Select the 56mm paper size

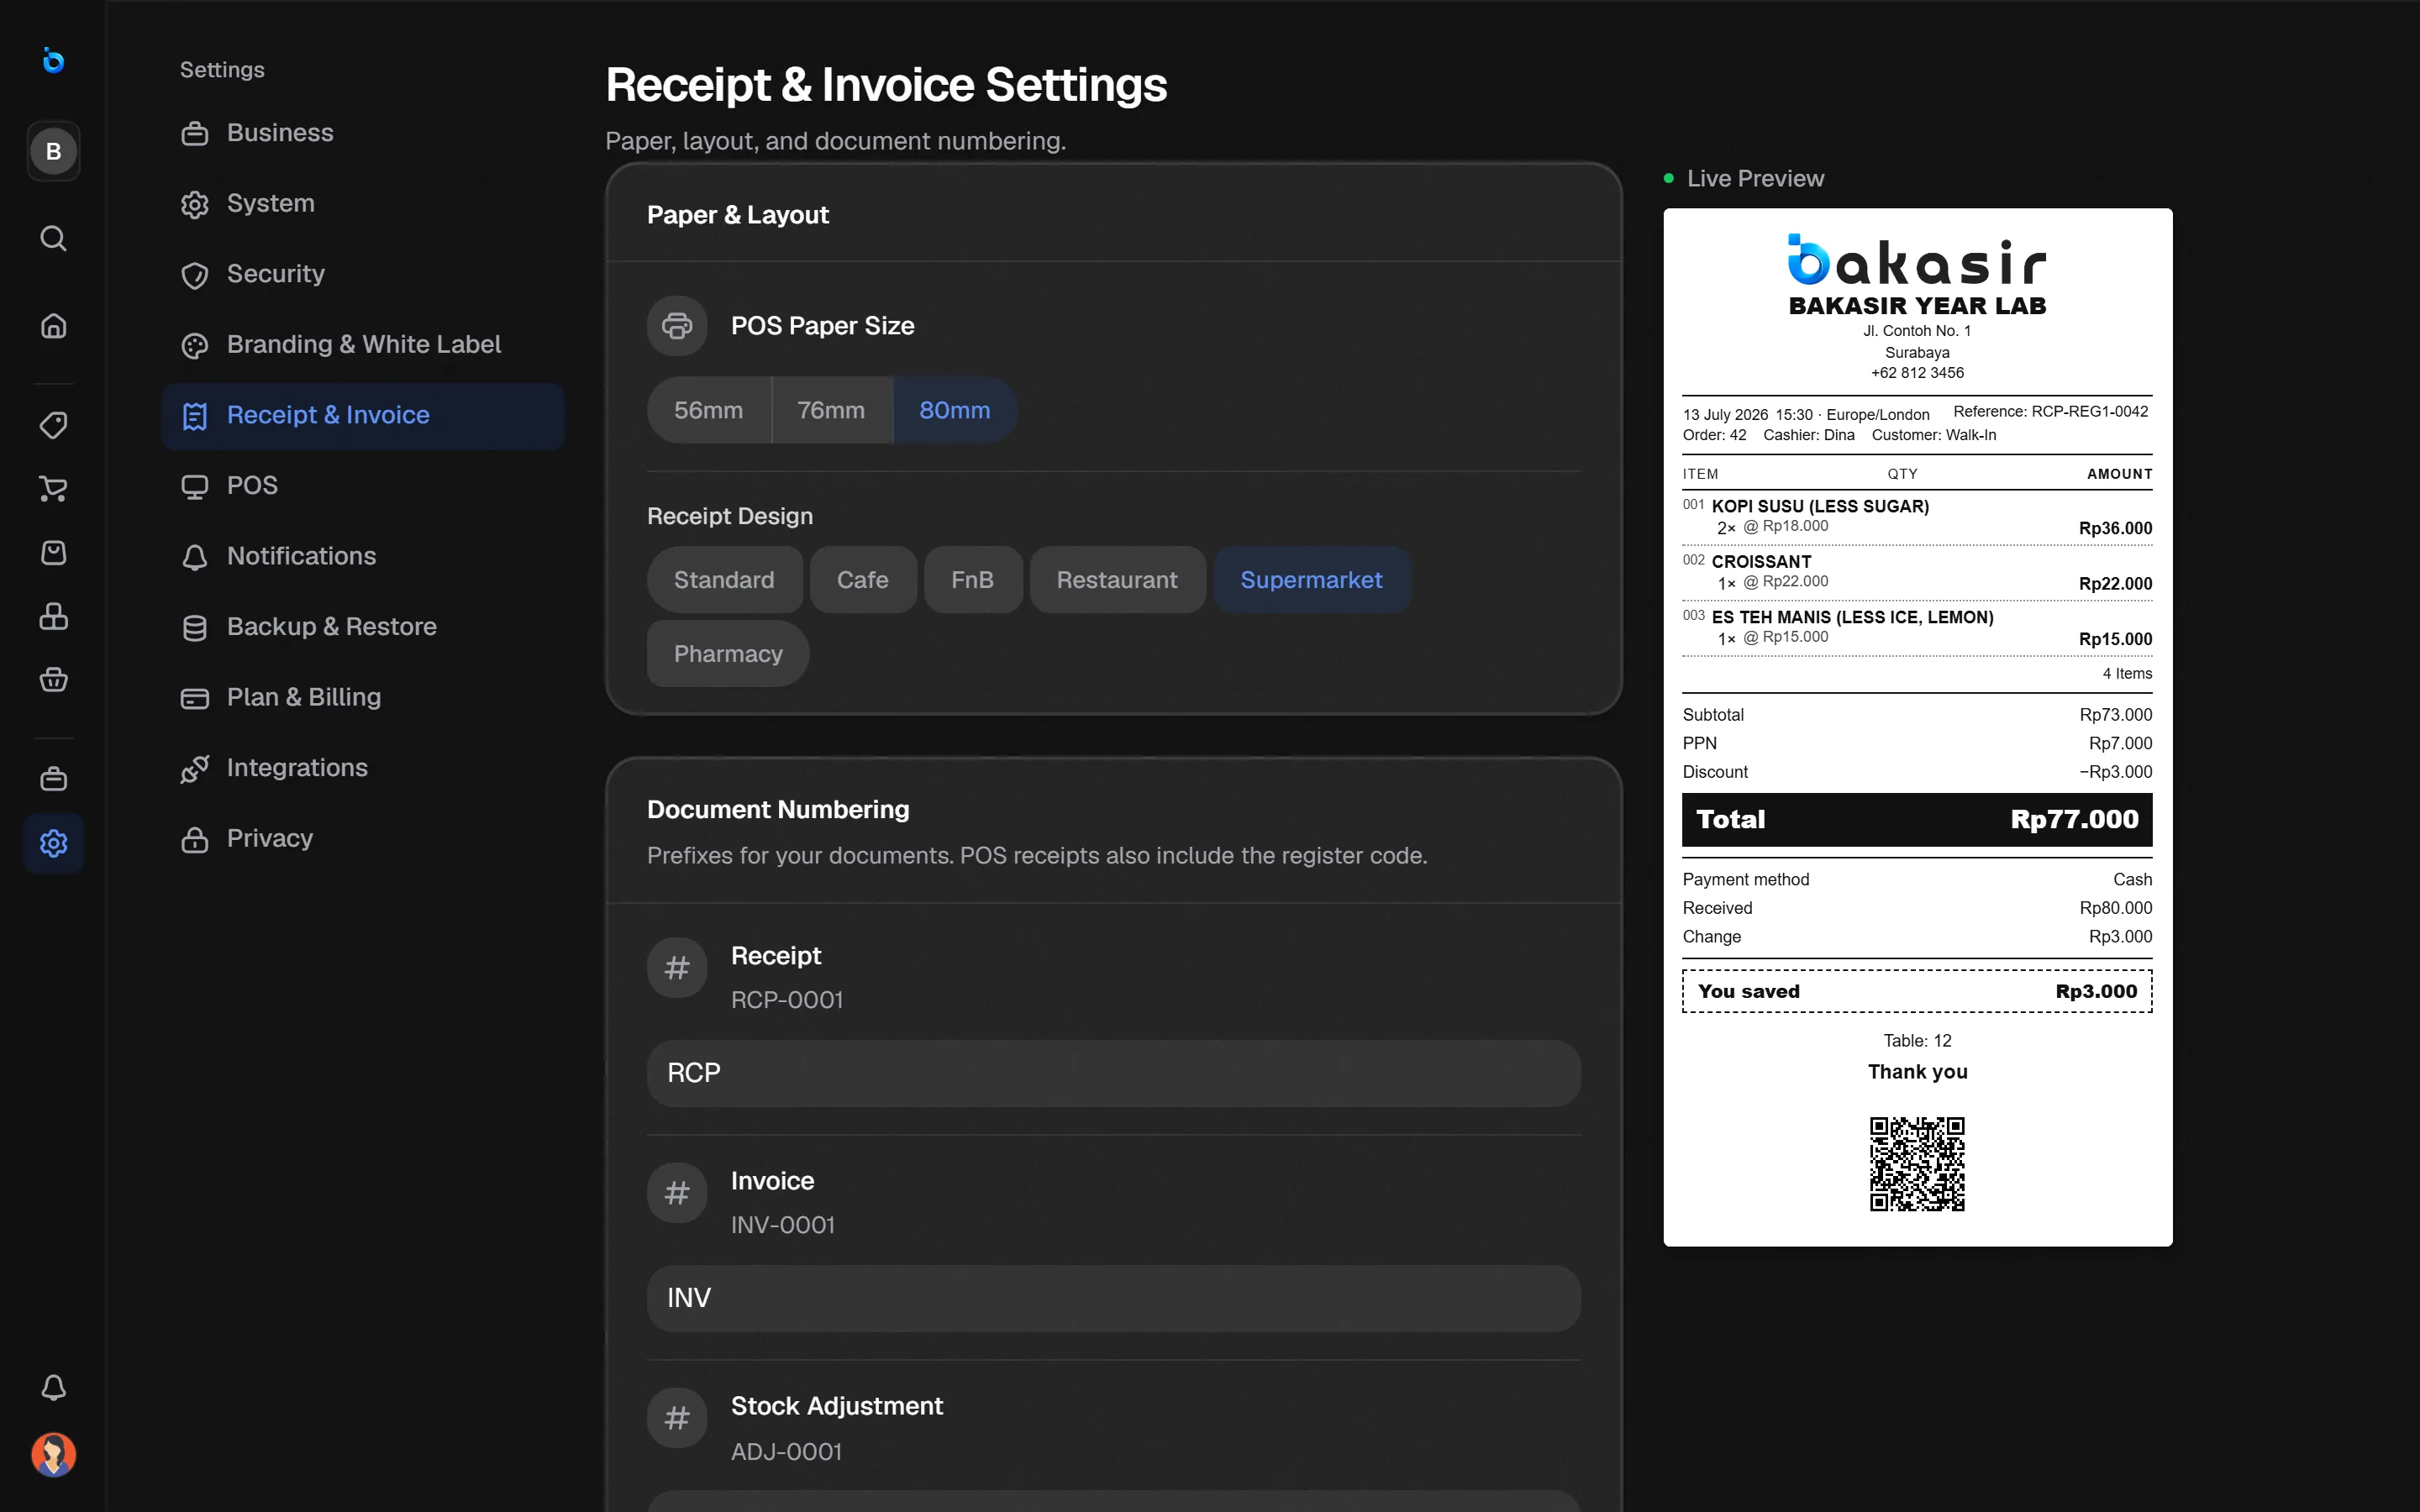point(709,410)
